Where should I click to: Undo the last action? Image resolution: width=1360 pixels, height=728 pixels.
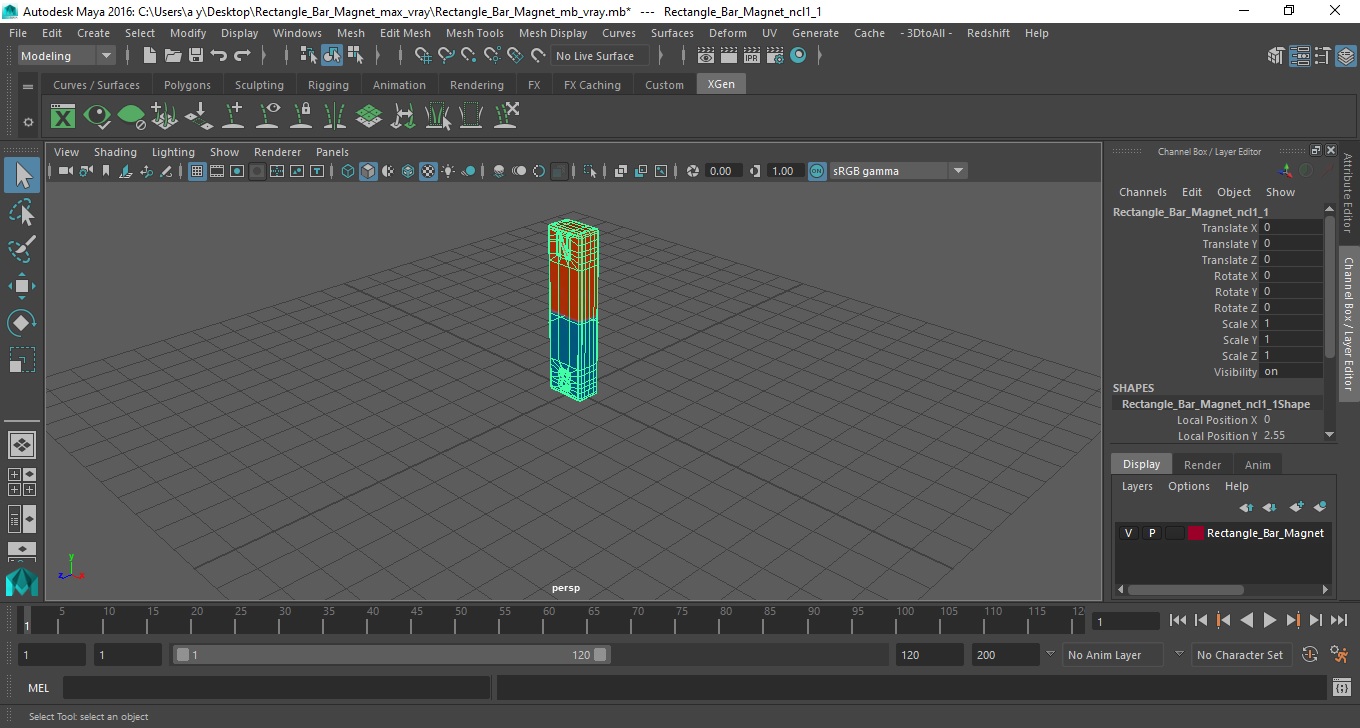point(218,56)
